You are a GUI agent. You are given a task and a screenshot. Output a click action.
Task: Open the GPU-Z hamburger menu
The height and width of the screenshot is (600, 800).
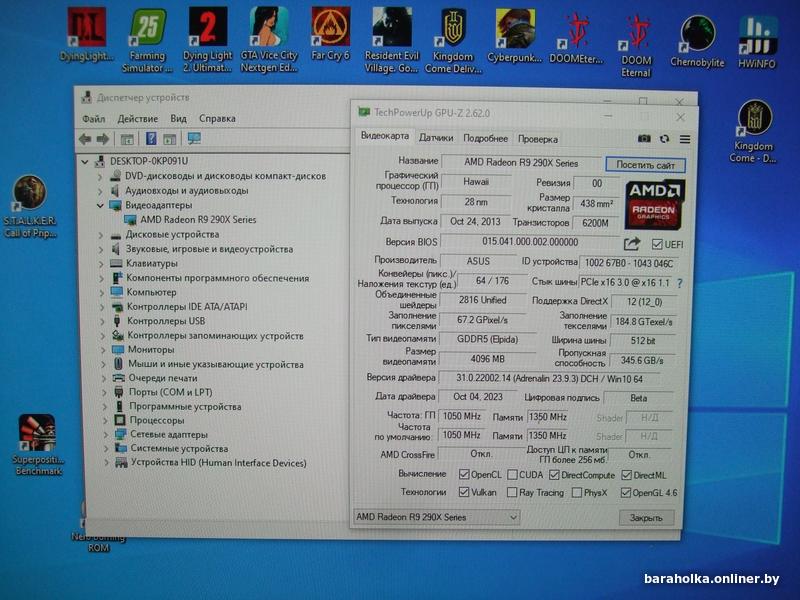[685, 139]
